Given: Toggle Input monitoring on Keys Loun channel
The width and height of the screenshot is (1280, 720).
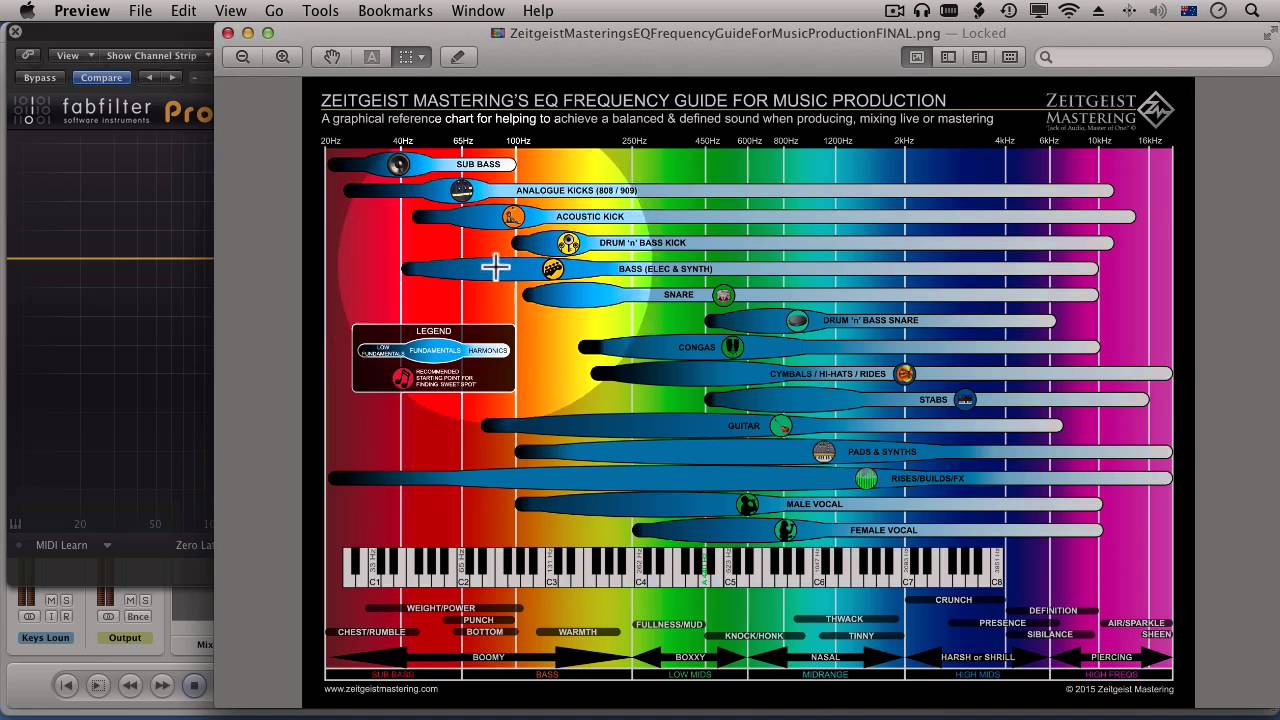Looking at the screenshot, I should [50, 616].
